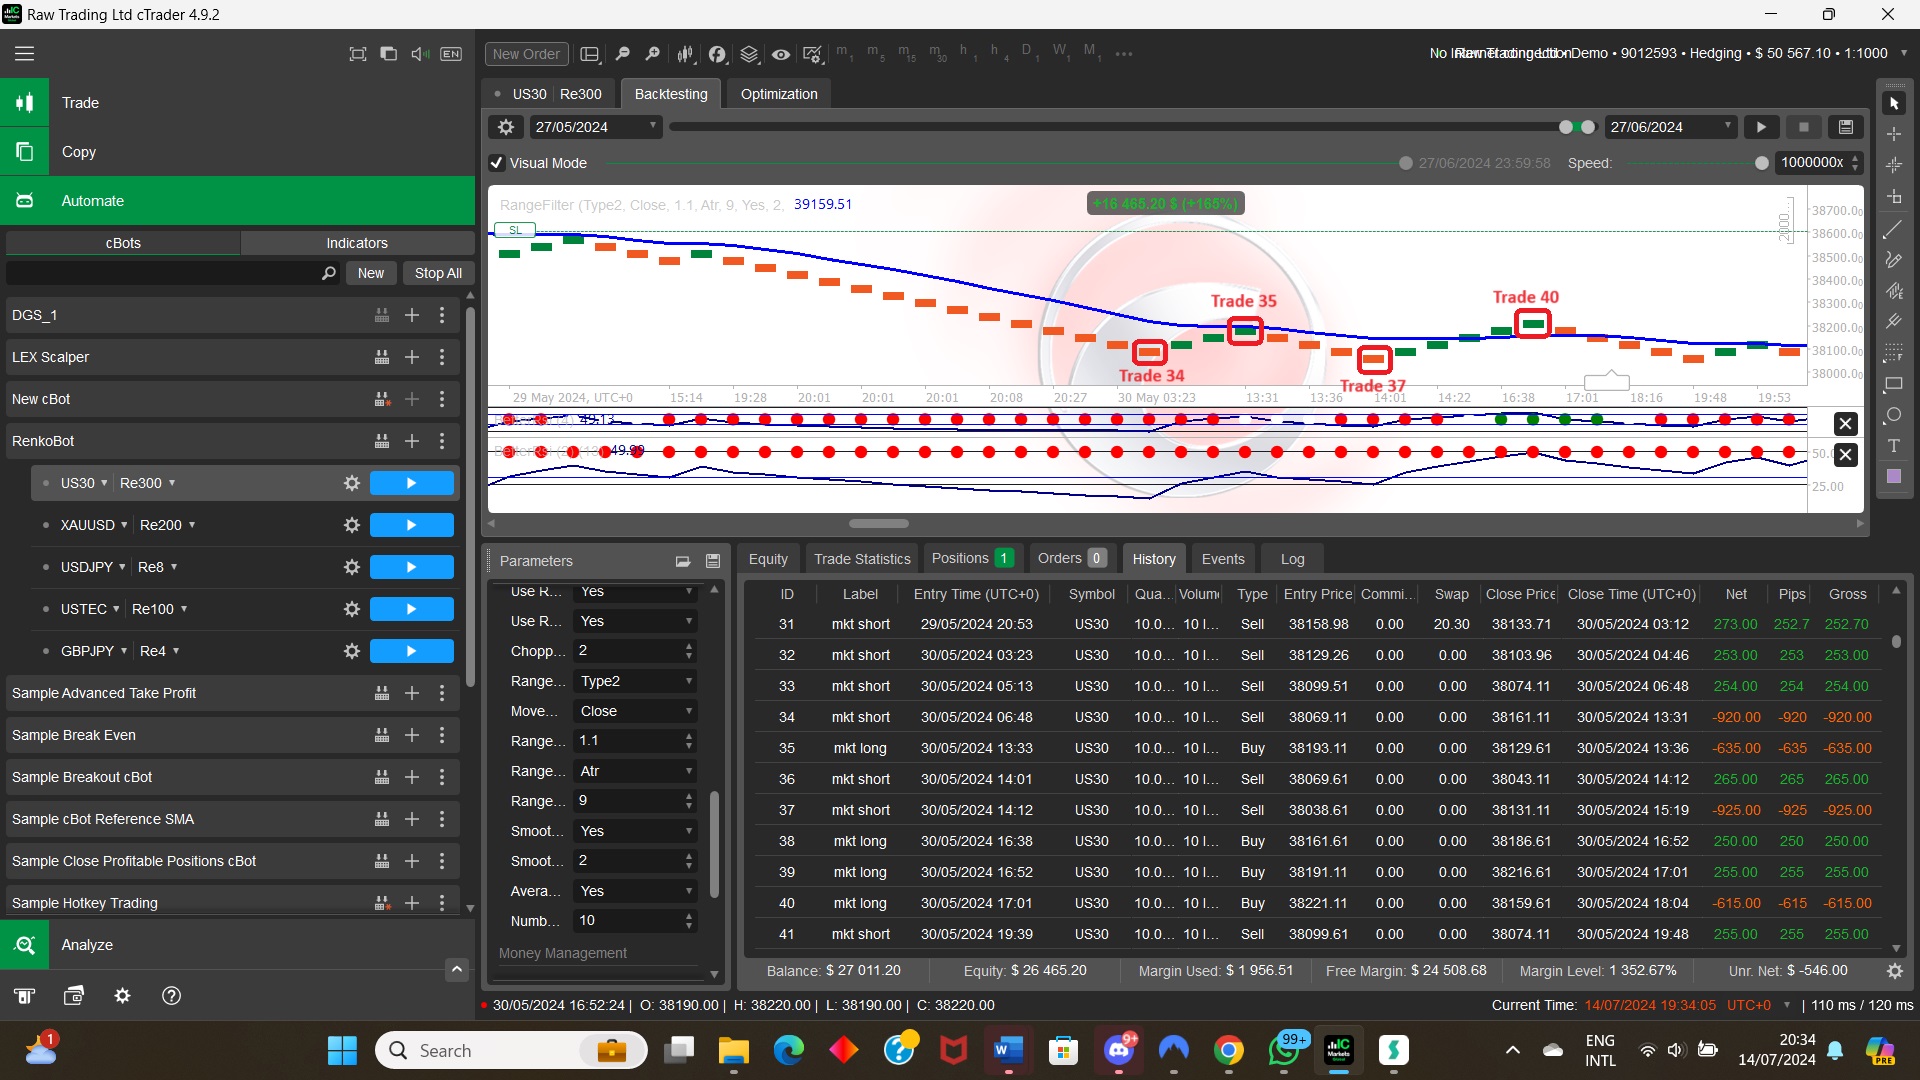Viewport: 1920px width, 1080px height.
Task: Select the Fibonacci retracement tool
Action: point(1894,353)
